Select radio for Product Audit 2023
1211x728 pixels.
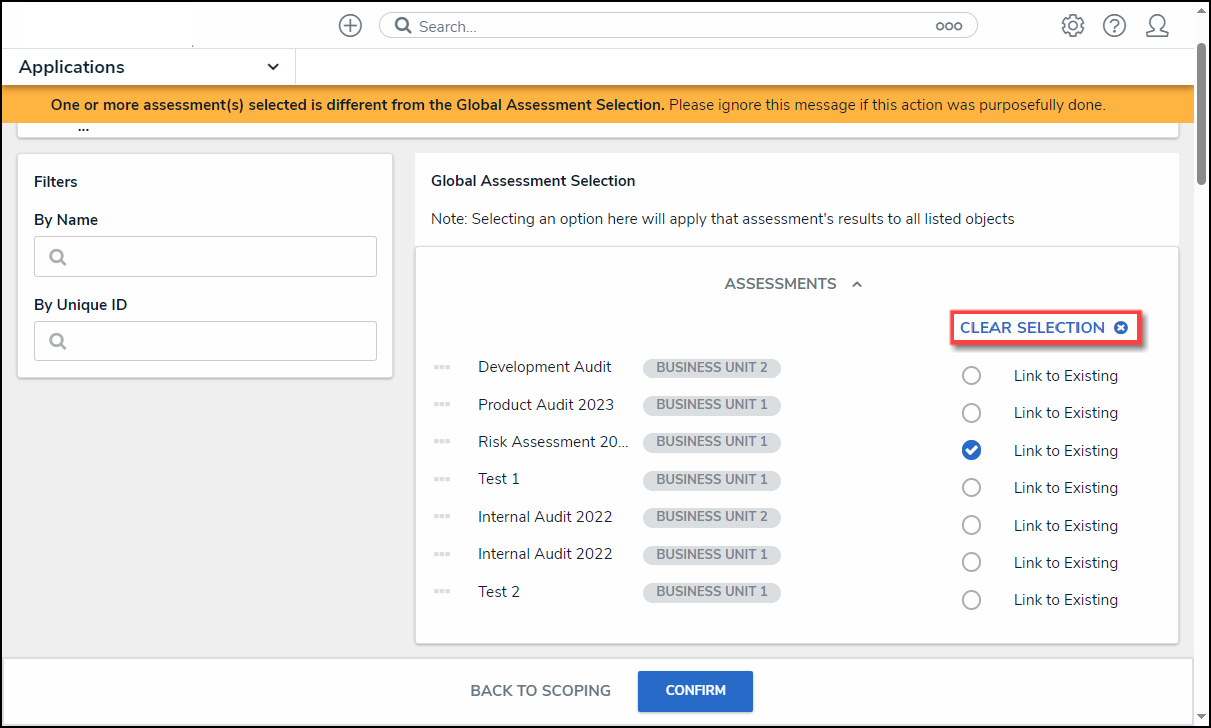pyautogui.click(x=971, y=413)
